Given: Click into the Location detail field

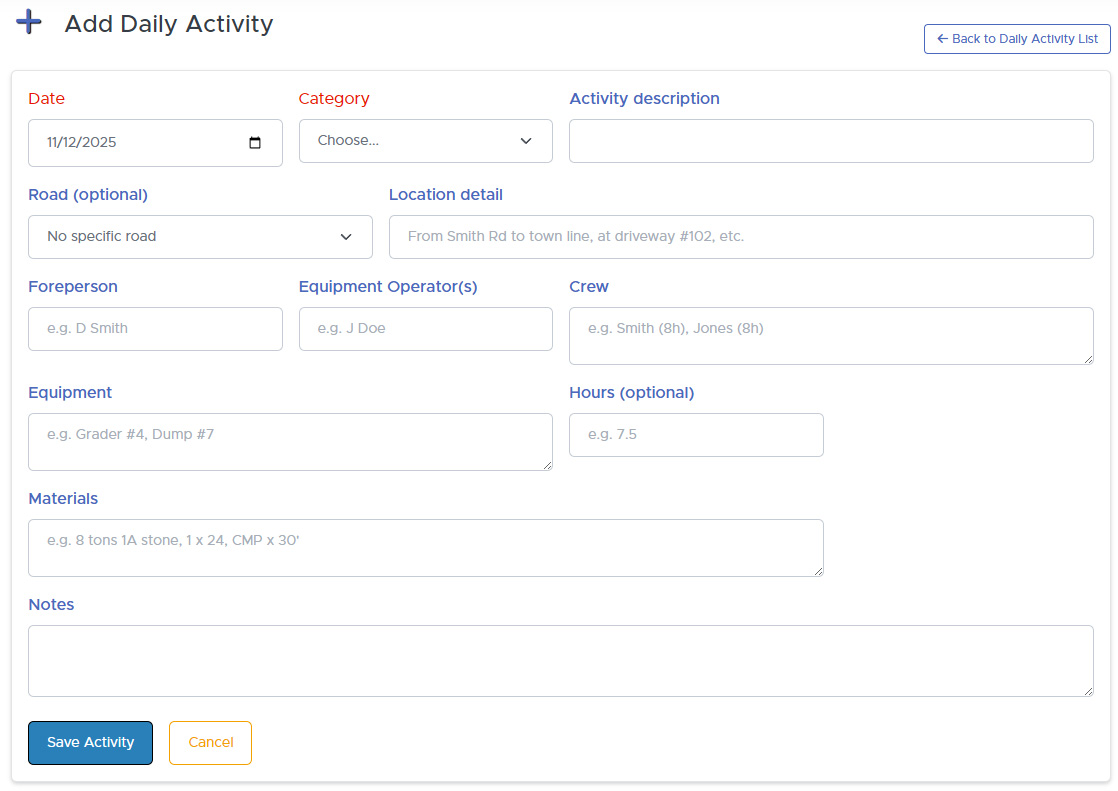Looking at the screenshot, I should (740, 237).
